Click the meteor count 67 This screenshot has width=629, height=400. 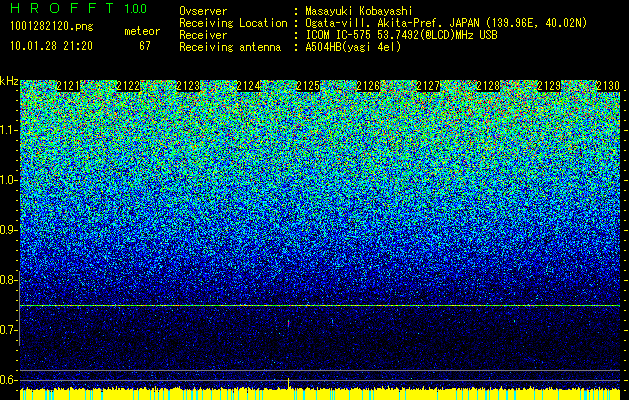[145, 46]
